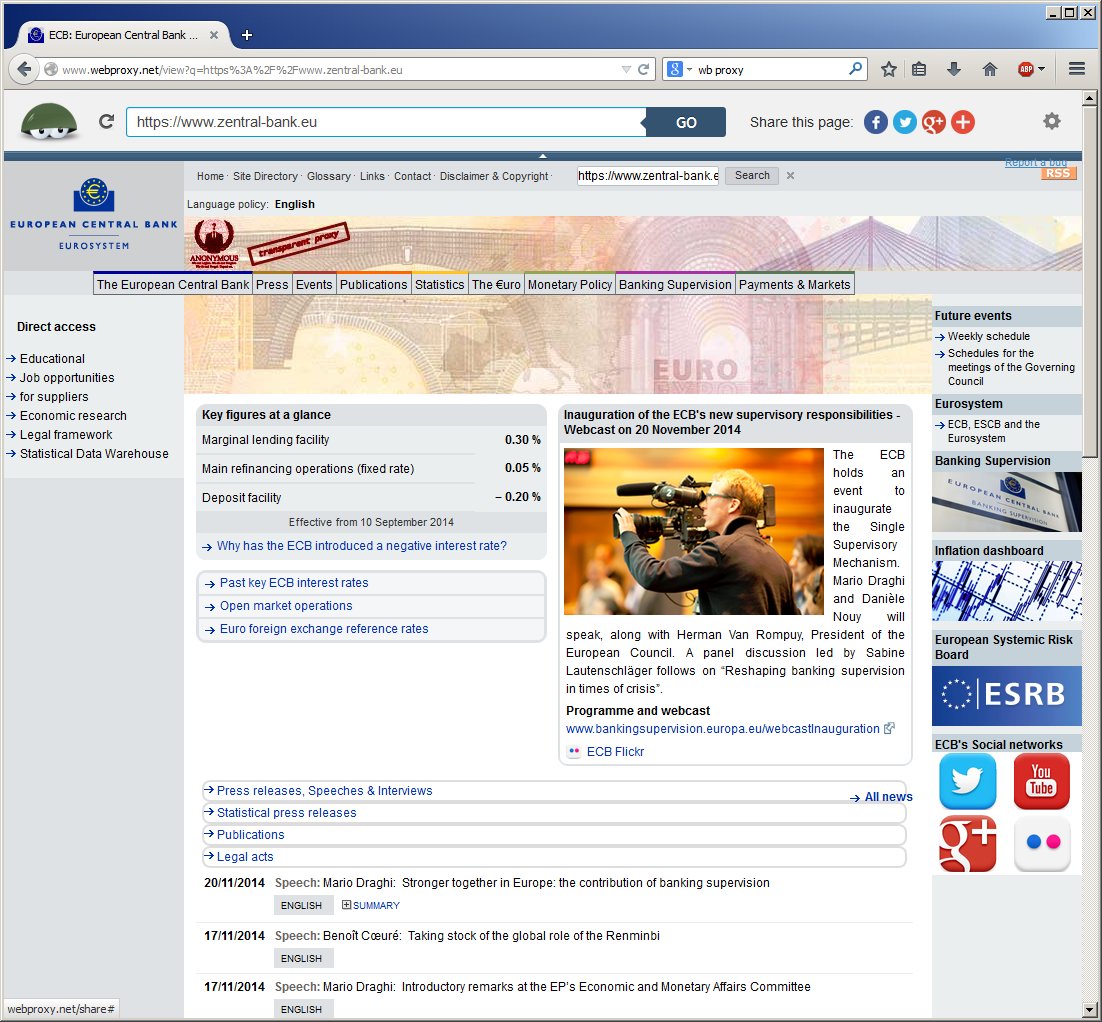This screenshot has height=1022, width=1102.
Task: Reload page using address bar refresh icon
Action: [643, 70]
